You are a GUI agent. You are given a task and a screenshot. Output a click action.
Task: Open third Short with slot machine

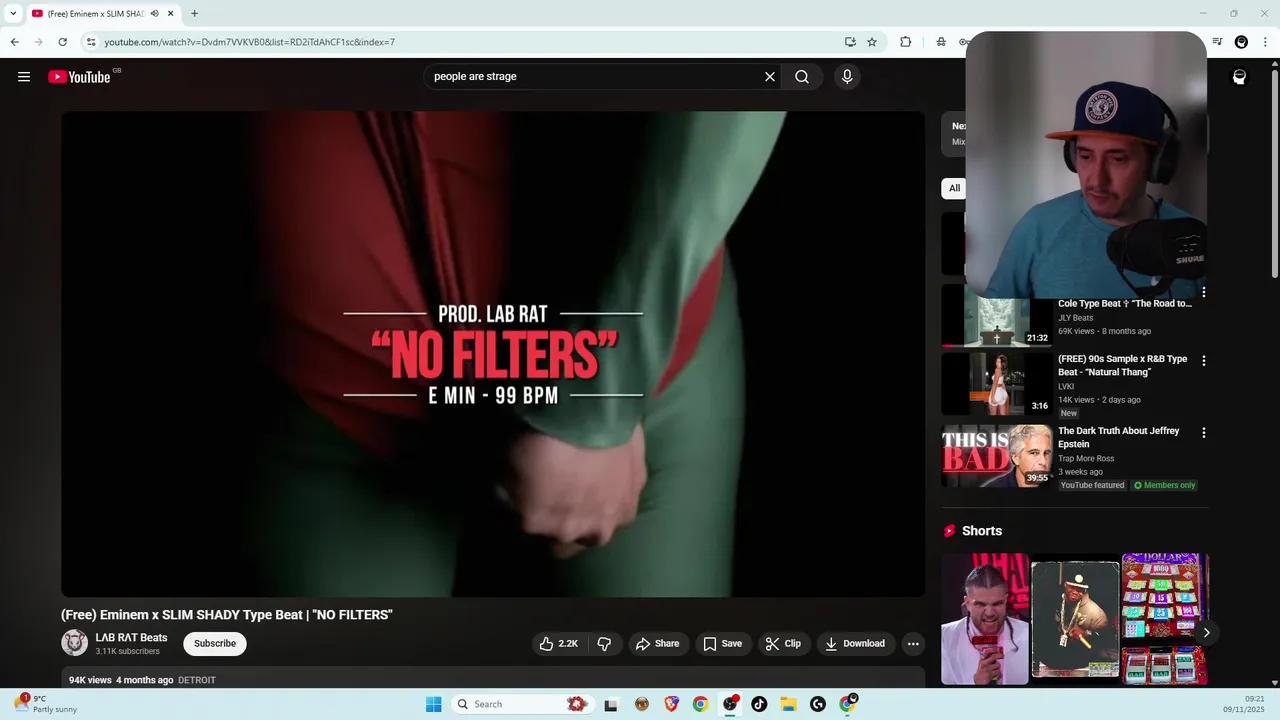click(x=1165, y=619)
